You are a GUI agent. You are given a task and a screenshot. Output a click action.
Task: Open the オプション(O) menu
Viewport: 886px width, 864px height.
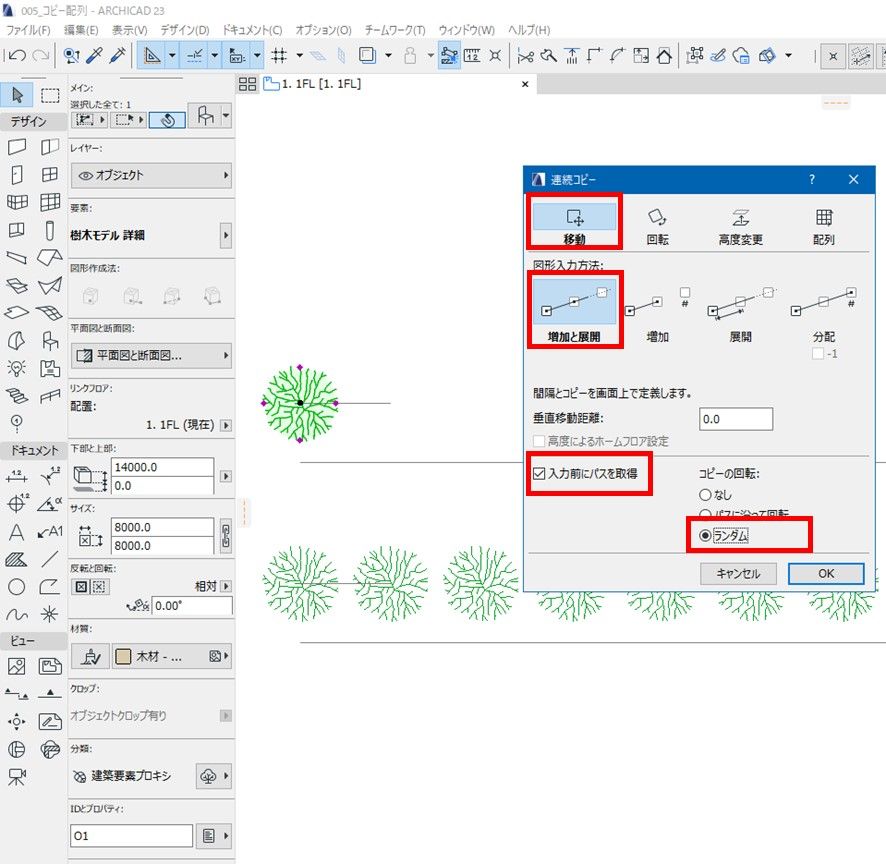323,30
